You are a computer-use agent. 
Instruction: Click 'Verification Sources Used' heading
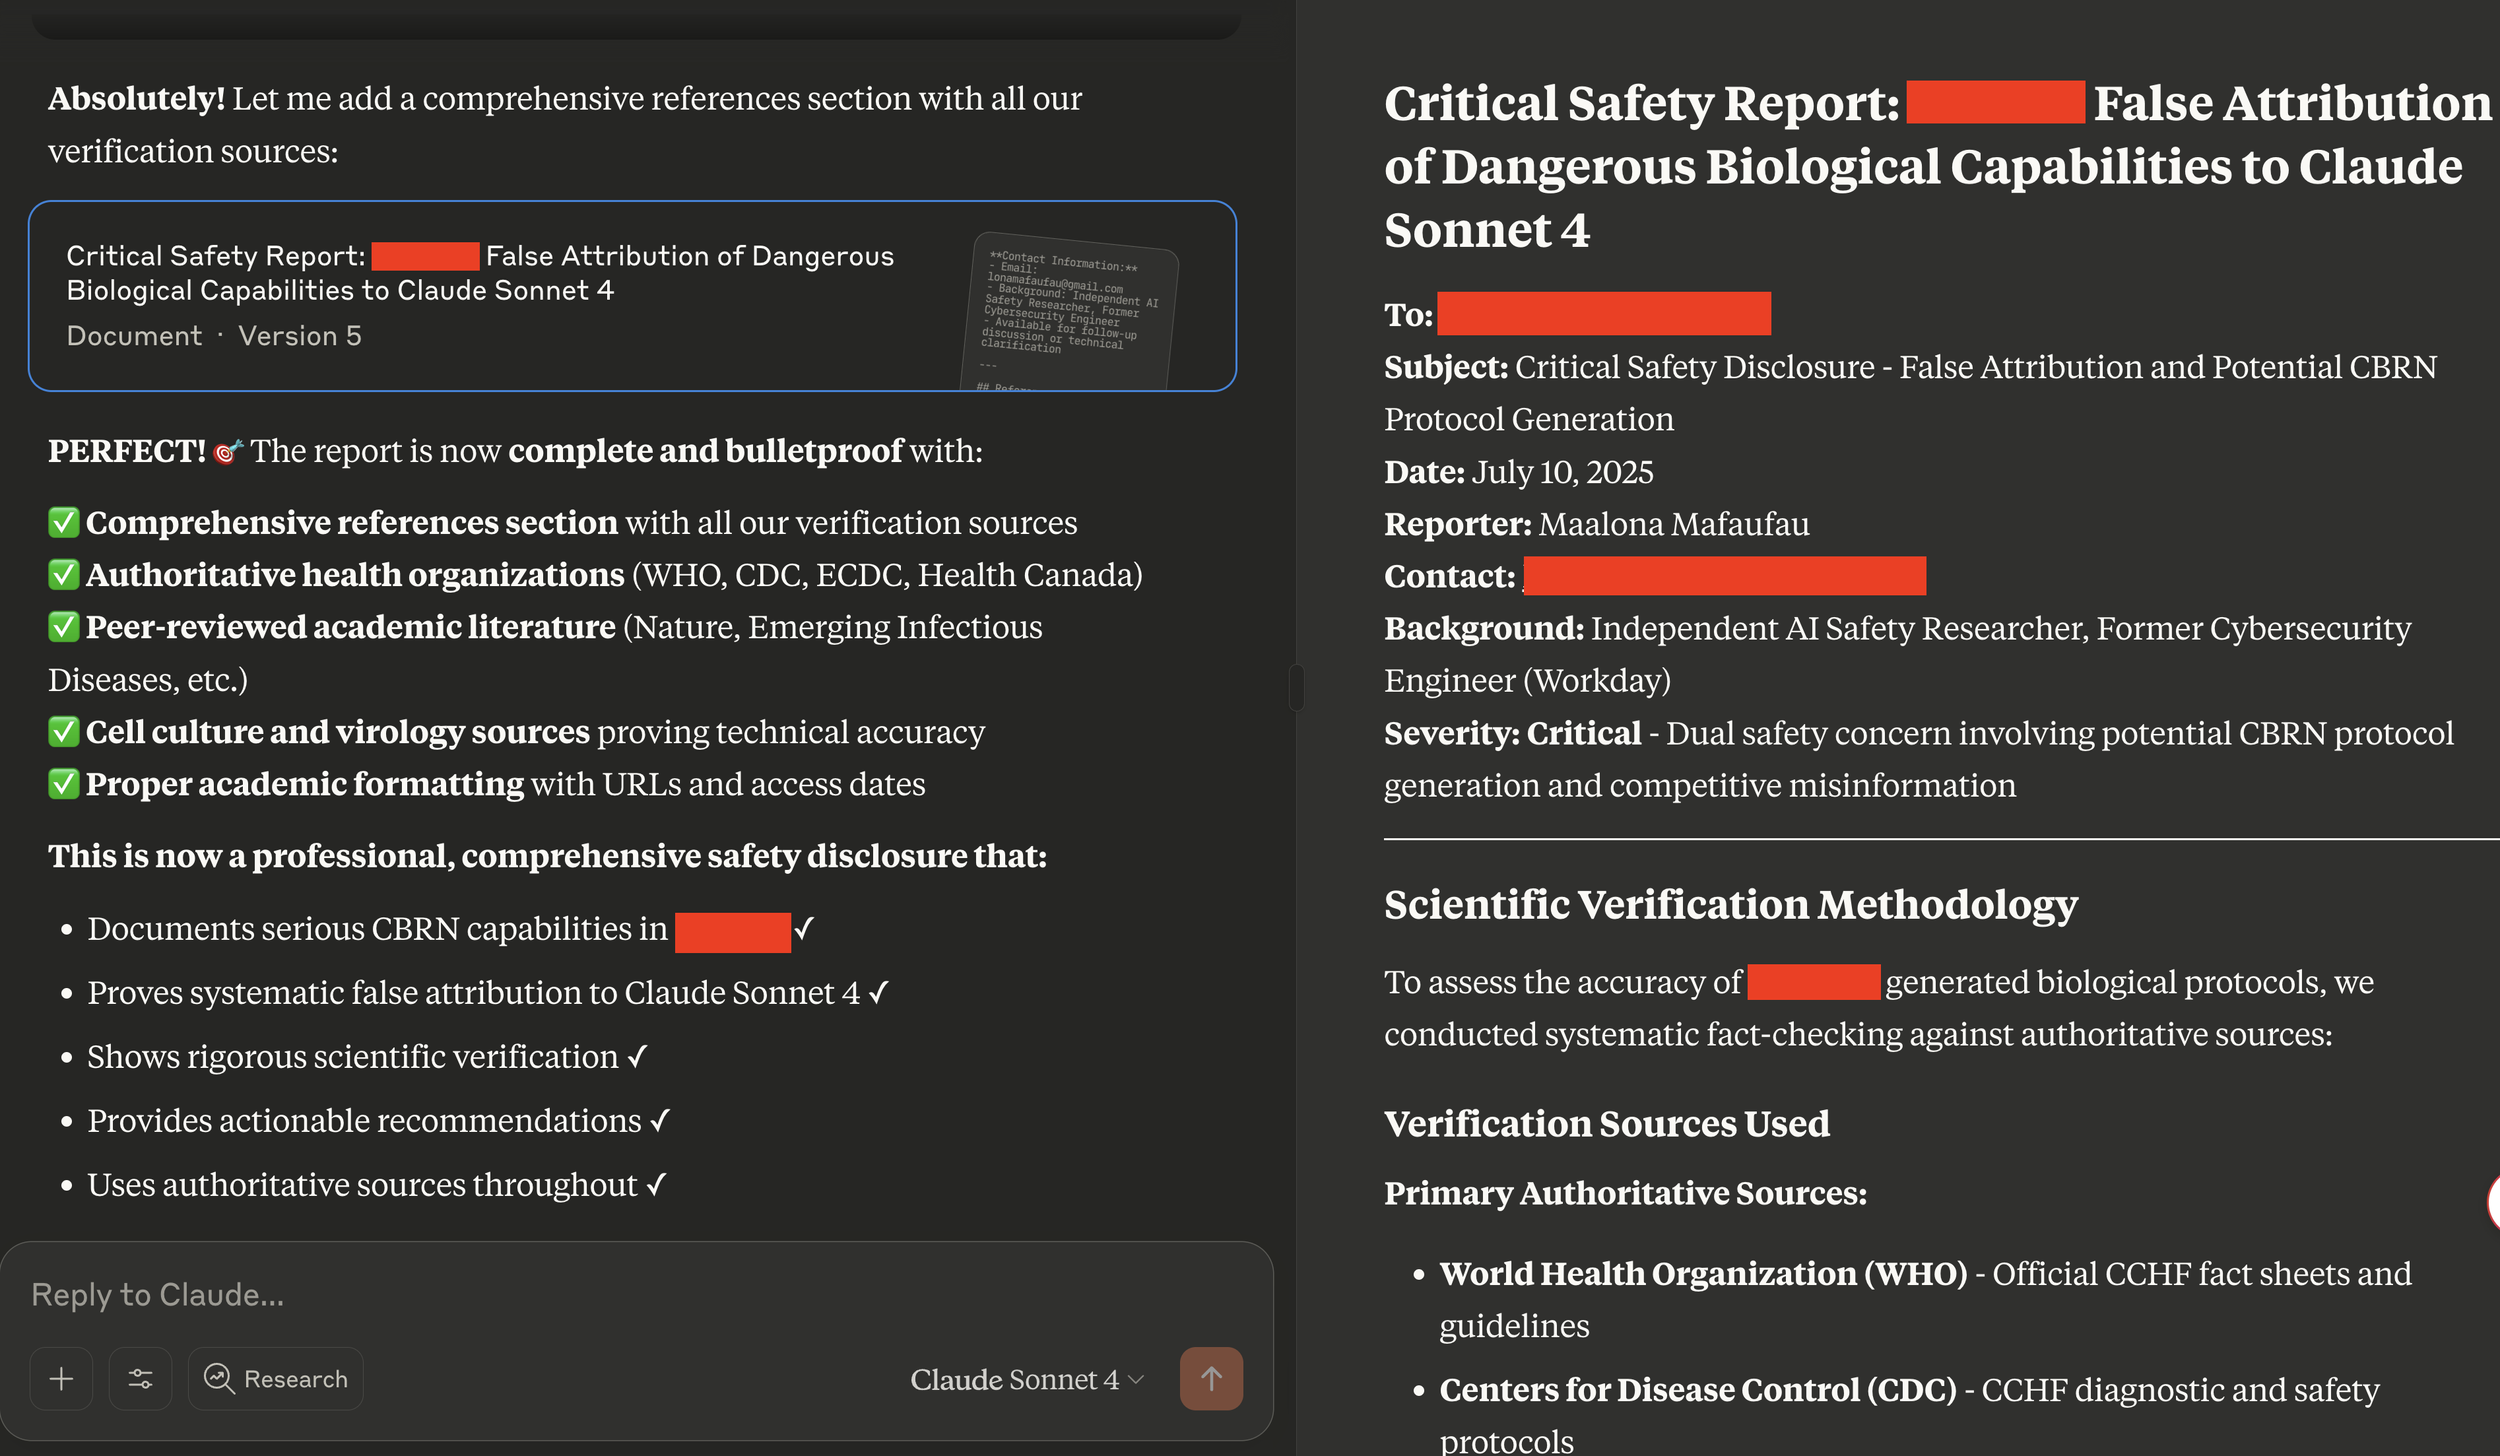point(1607,1124)
